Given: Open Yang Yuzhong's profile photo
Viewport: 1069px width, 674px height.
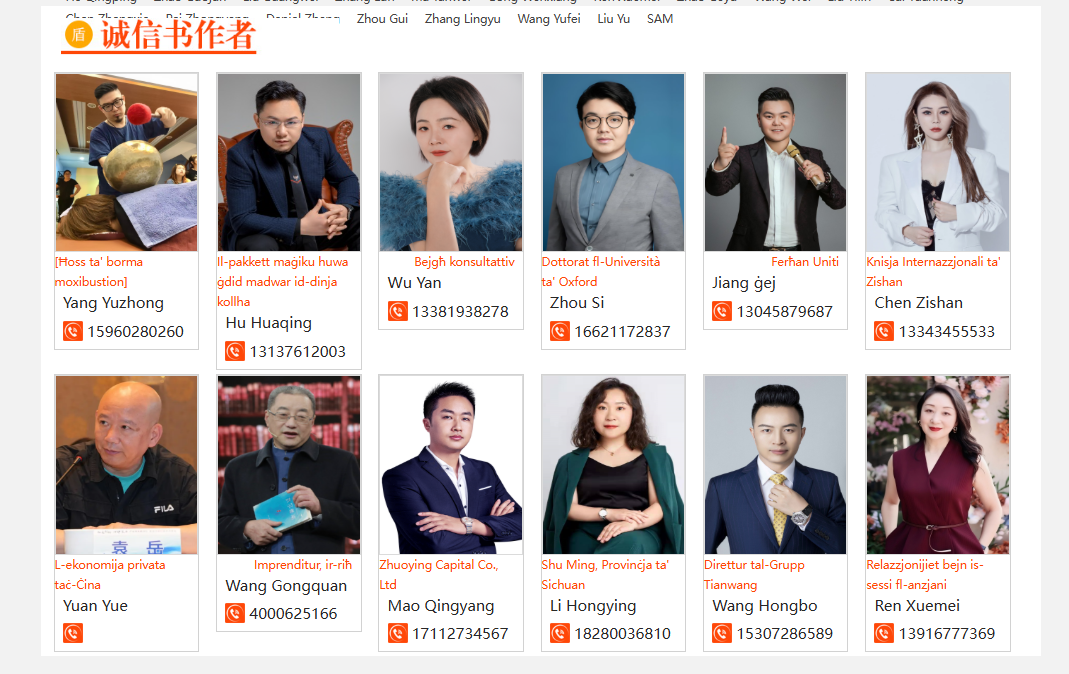Looking at the screenshot, I should tap(127, 162).
